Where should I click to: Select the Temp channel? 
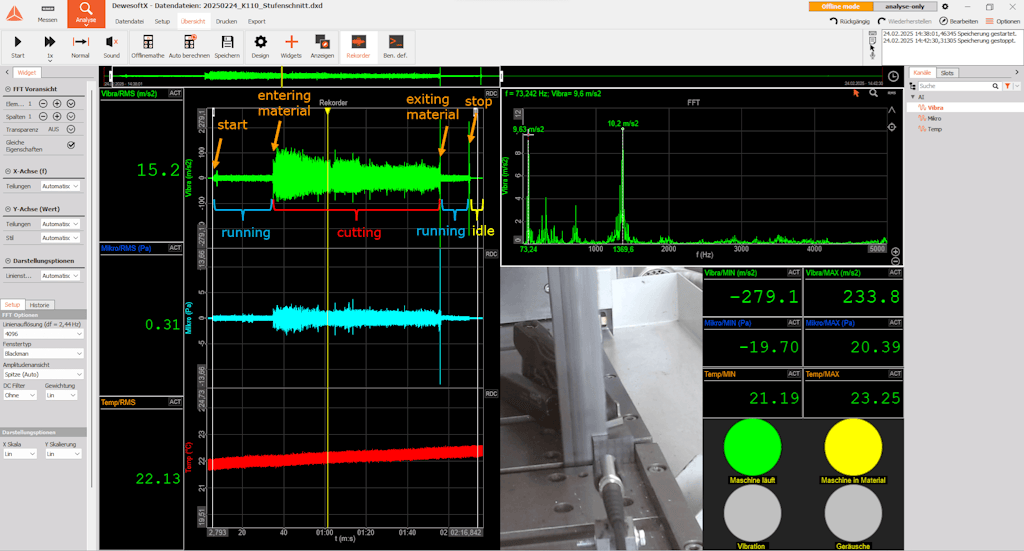(x=935, y=129)
